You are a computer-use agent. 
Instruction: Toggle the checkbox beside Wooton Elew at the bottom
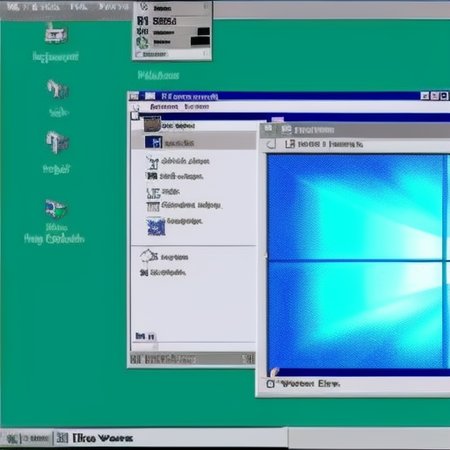coord(270,384)
